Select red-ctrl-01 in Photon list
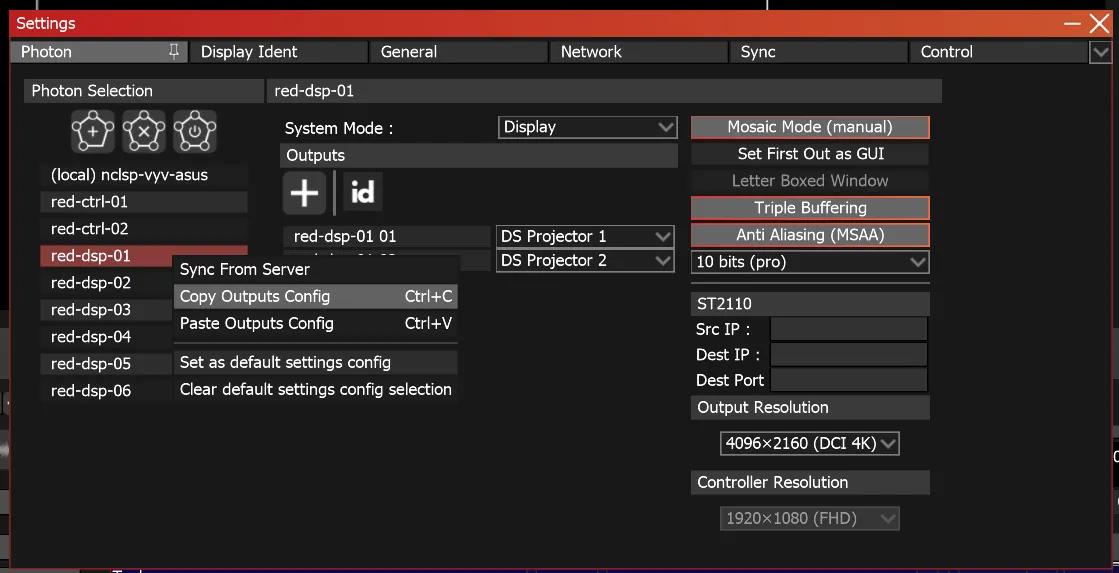 pos(144,202)
